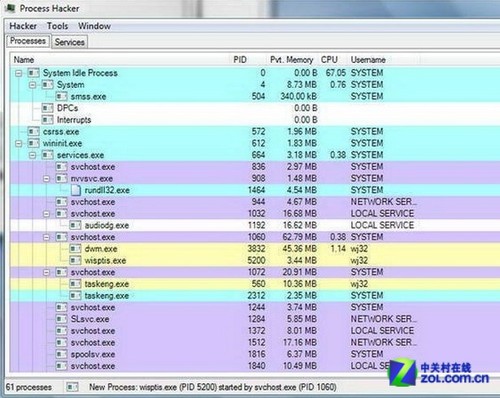
Task: Select the SLsvc.exe process name
Action: click(x=90, y=319)
